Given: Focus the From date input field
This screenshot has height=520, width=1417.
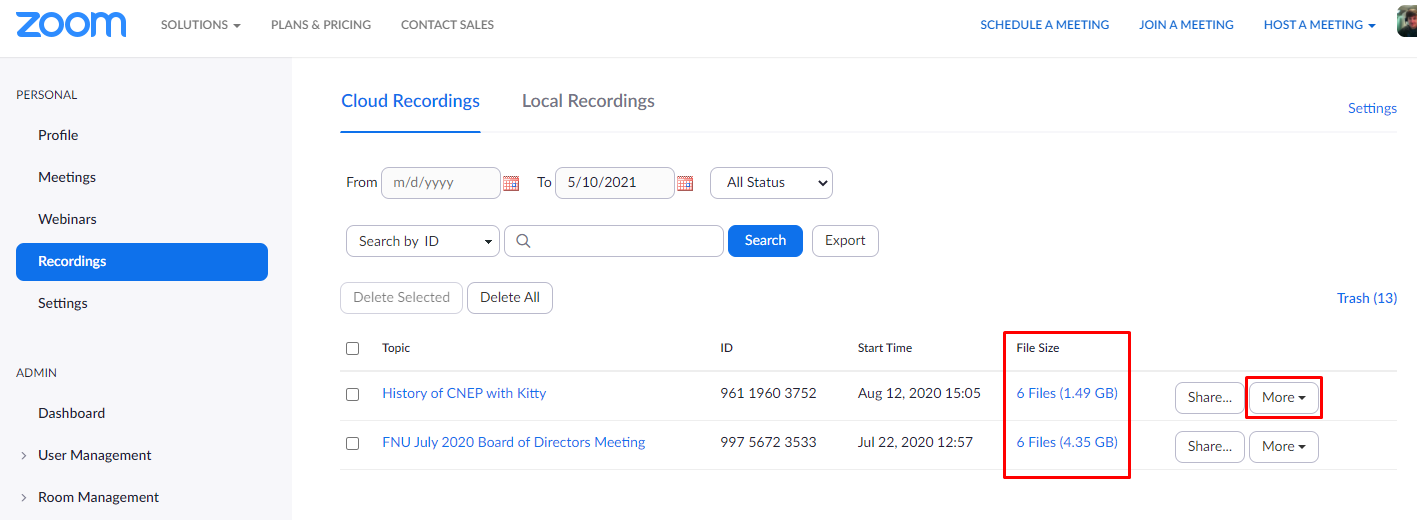Looking at the screenshot, I should (441, 183).
